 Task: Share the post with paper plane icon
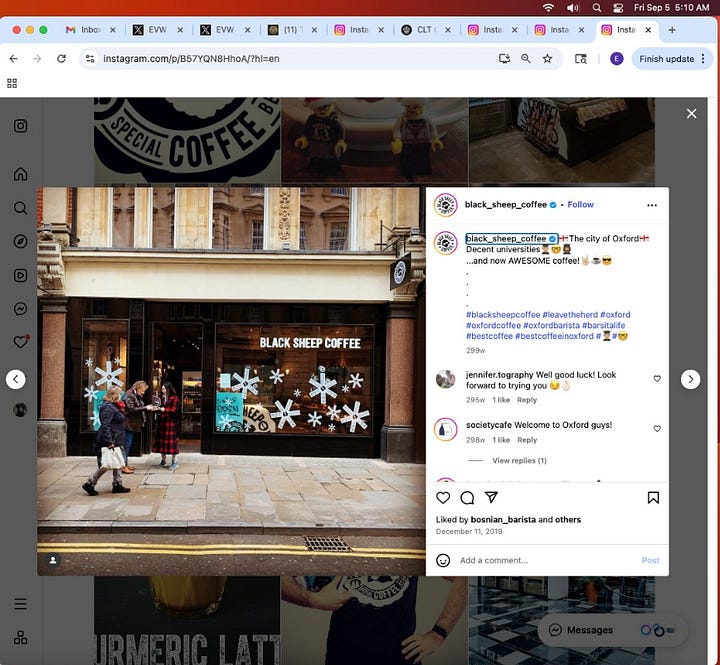point(491,497)
